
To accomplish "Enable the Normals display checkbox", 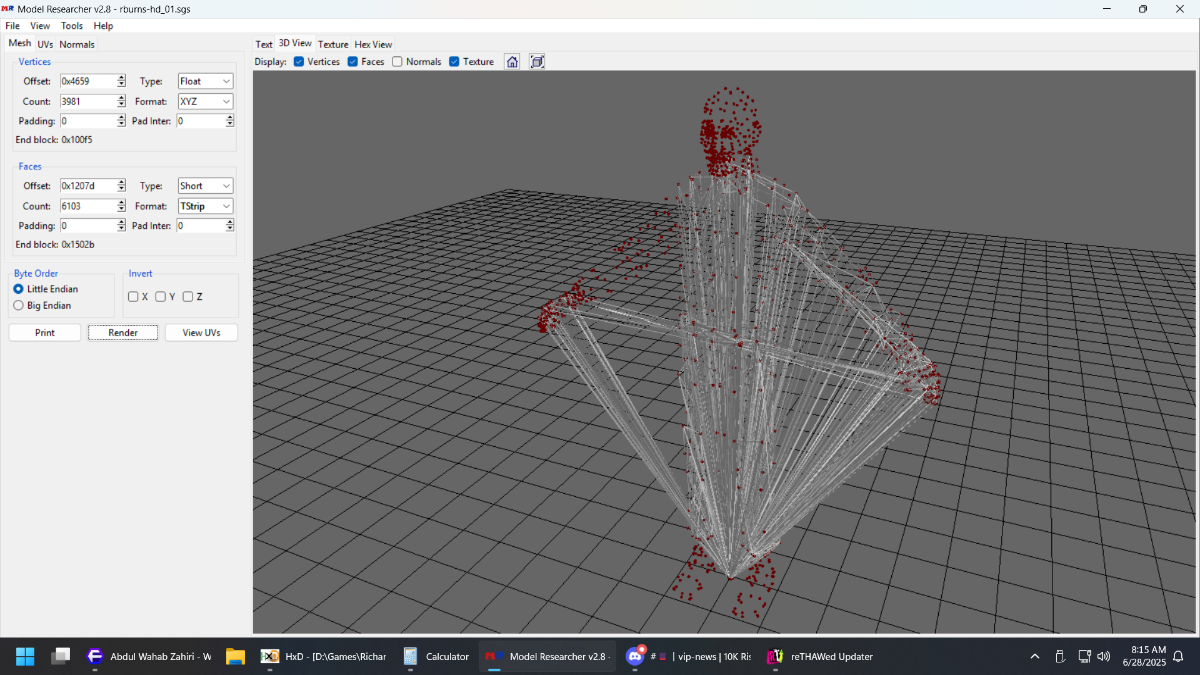I will pos(397,62).
